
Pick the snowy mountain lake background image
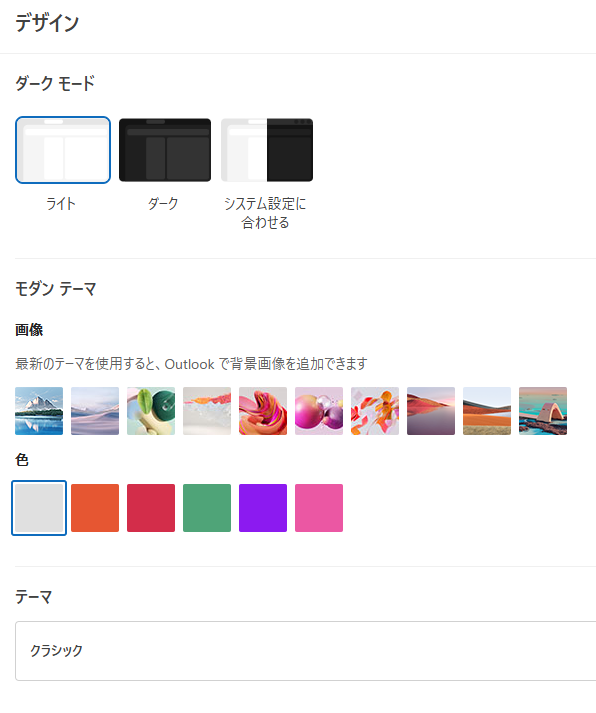pos(39,411)
